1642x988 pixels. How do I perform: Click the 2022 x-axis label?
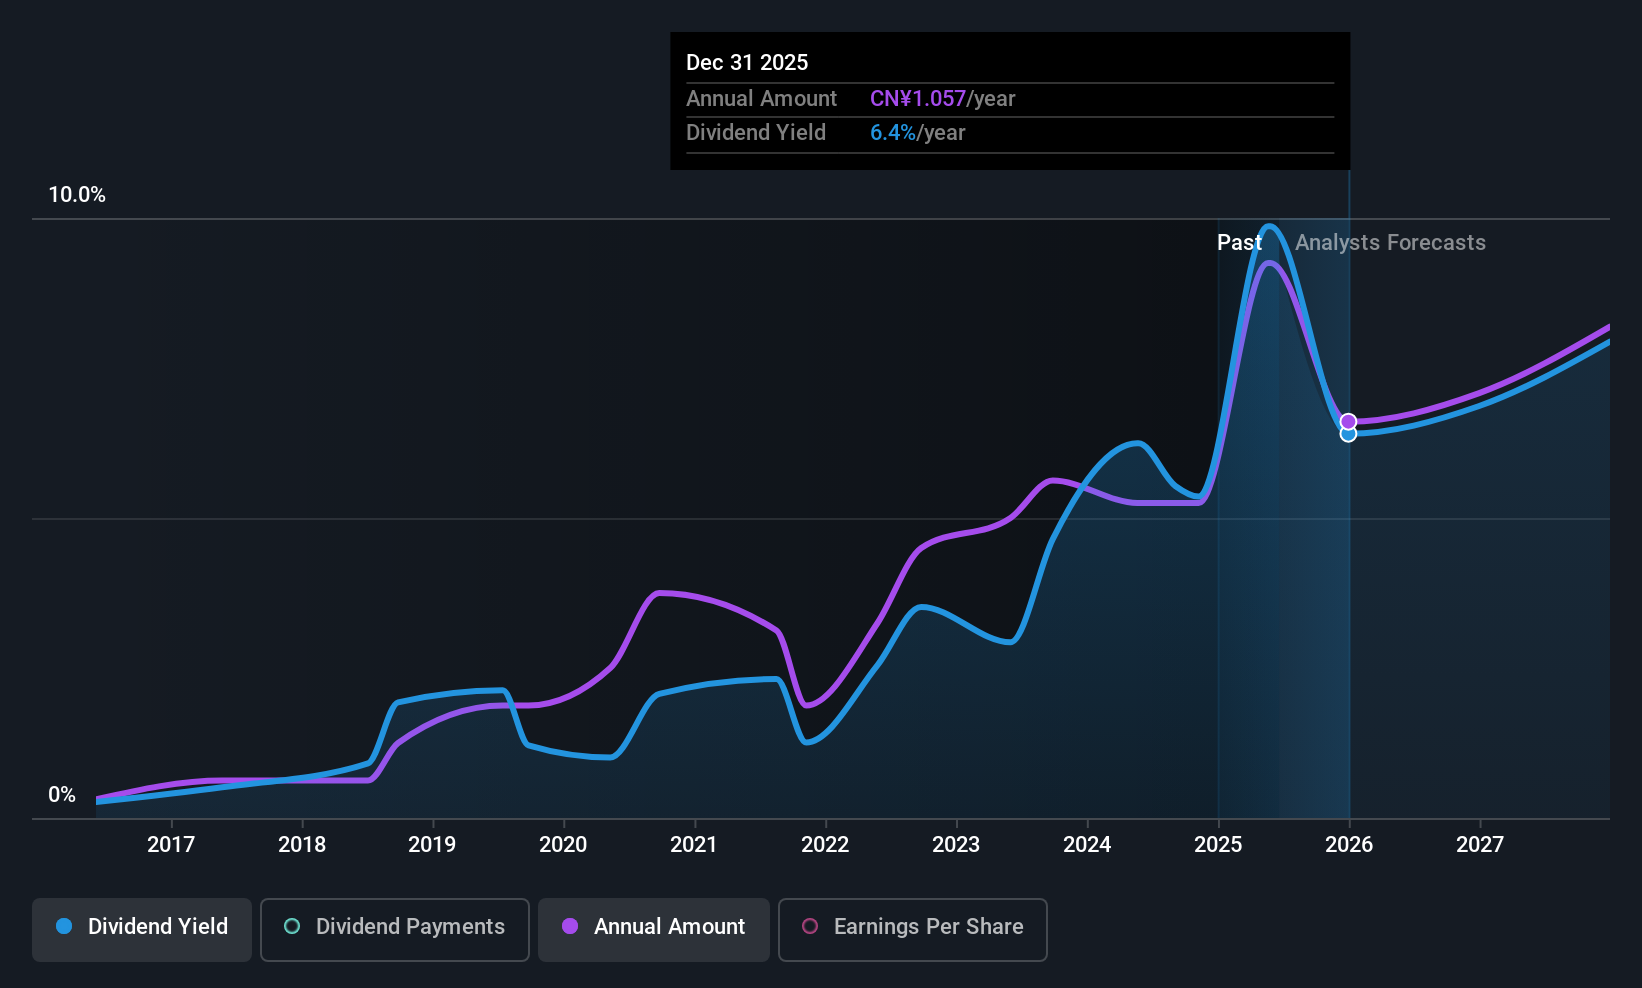coord(825,844)
